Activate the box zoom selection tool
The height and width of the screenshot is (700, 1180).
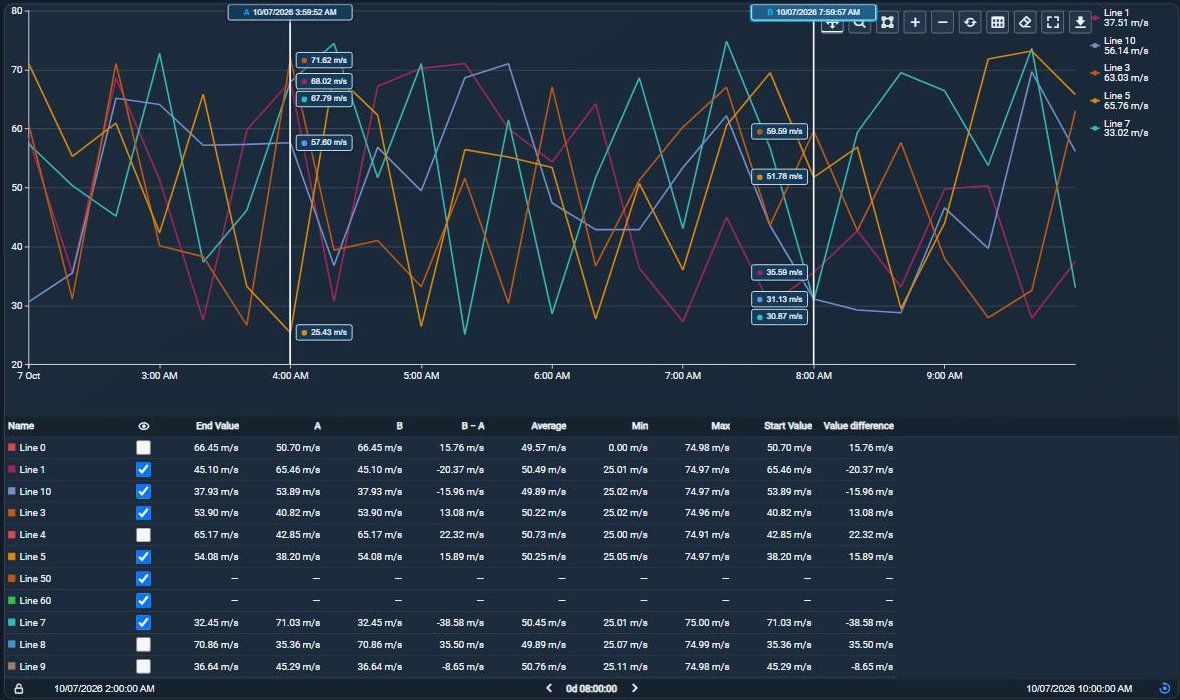887,23
